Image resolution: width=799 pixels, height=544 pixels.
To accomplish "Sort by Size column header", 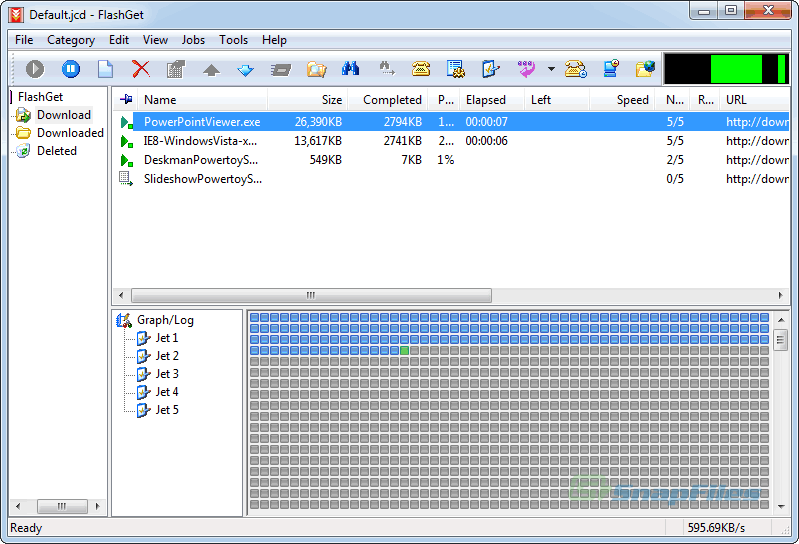I will point(308,100).
